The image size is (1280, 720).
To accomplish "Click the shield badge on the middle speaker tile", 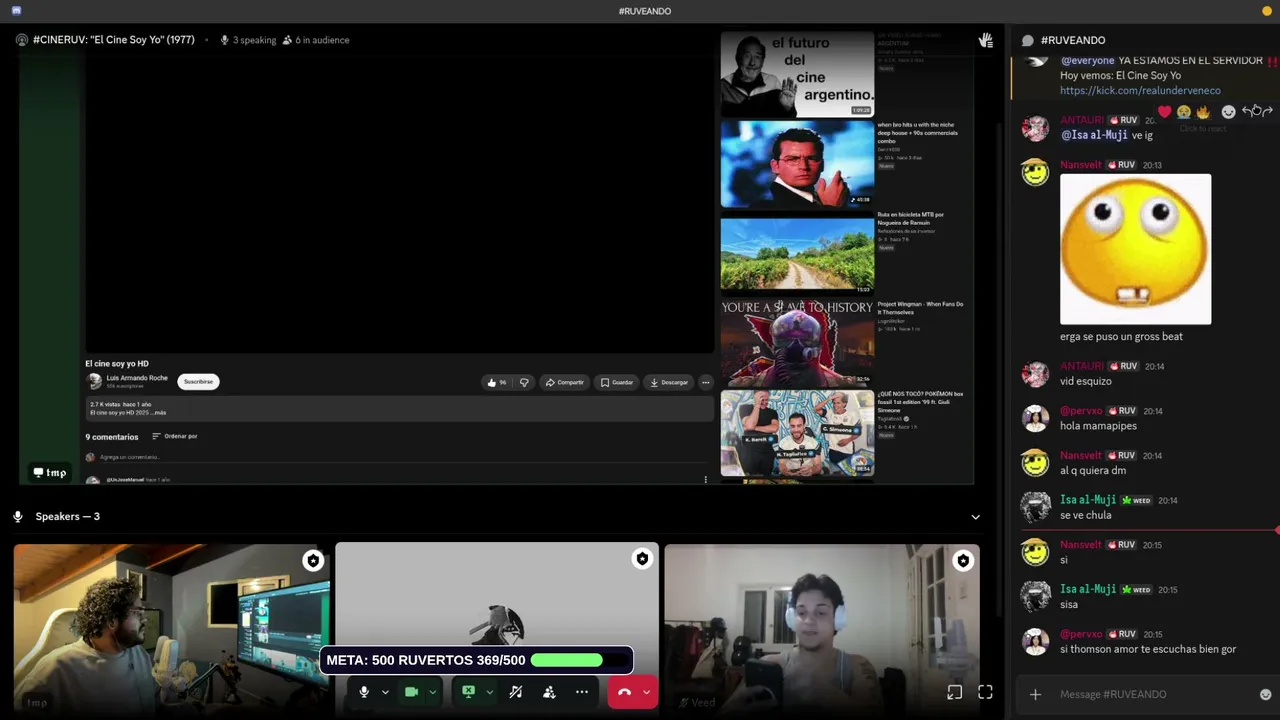I will (x=642, y=559).
